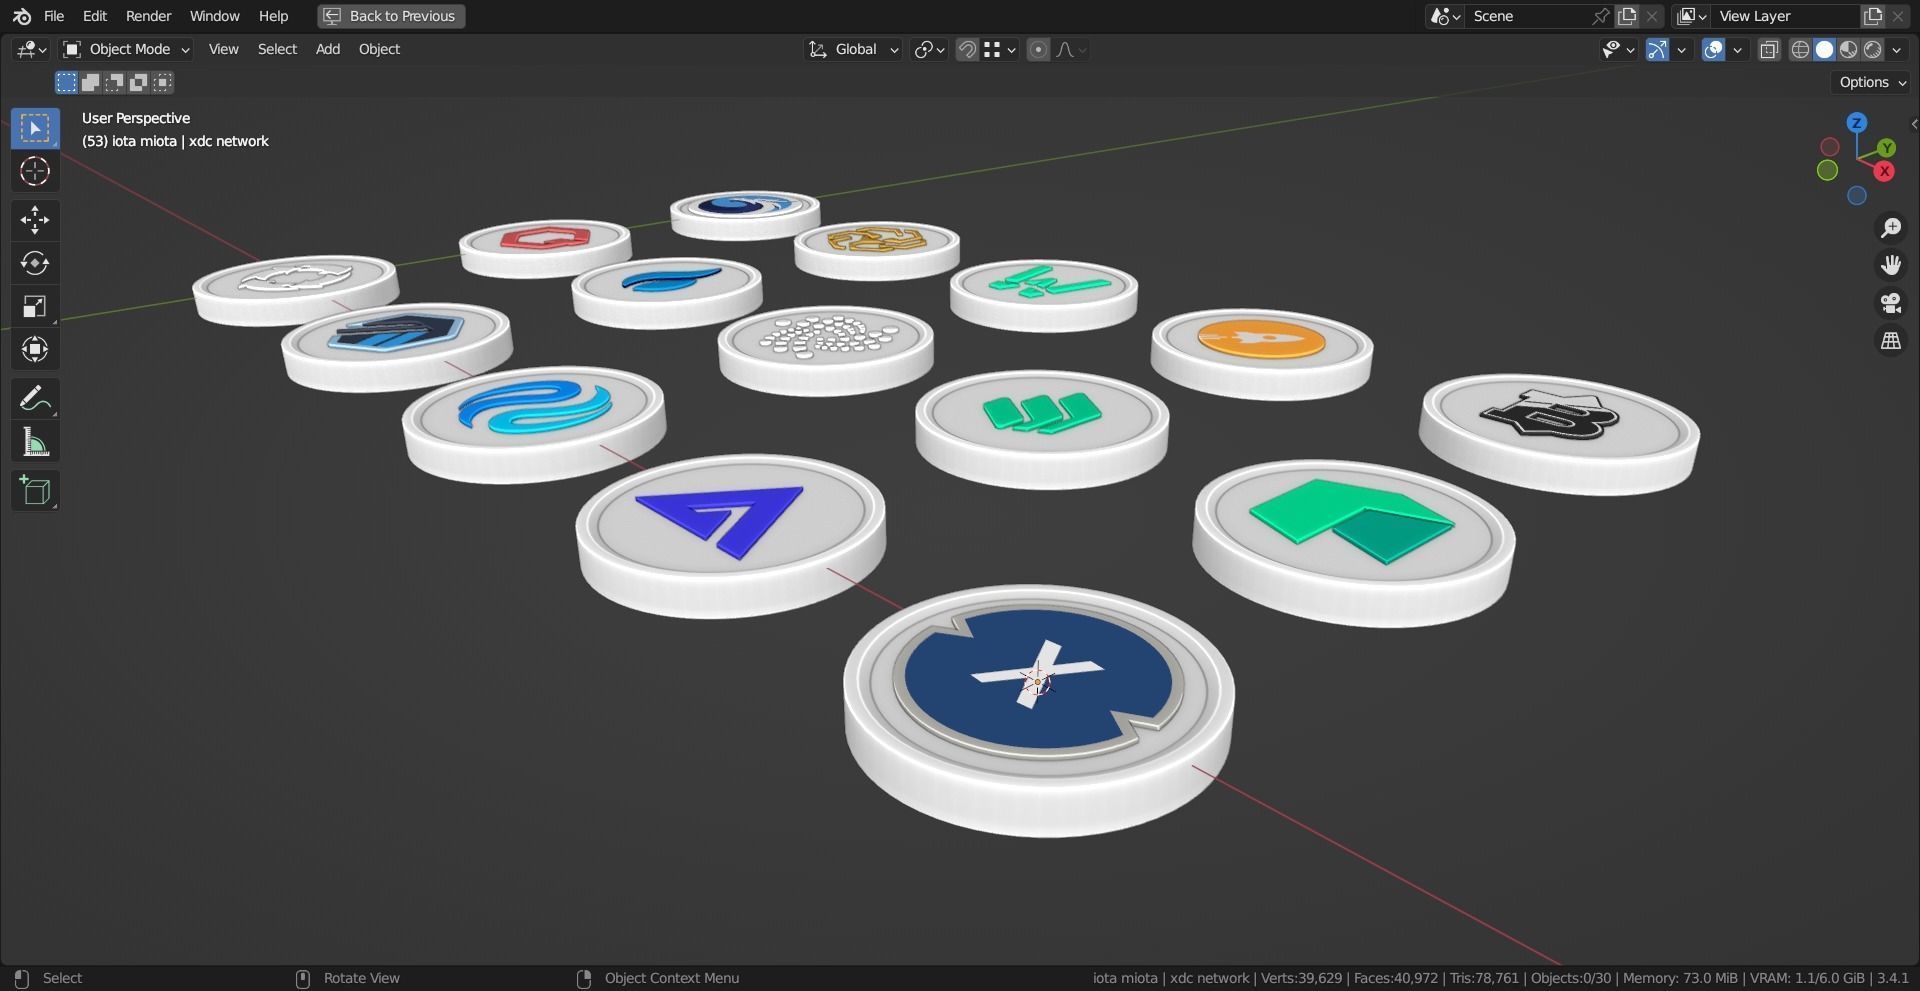
Task: Select the Rotate tool
Action: click(35, 263)
